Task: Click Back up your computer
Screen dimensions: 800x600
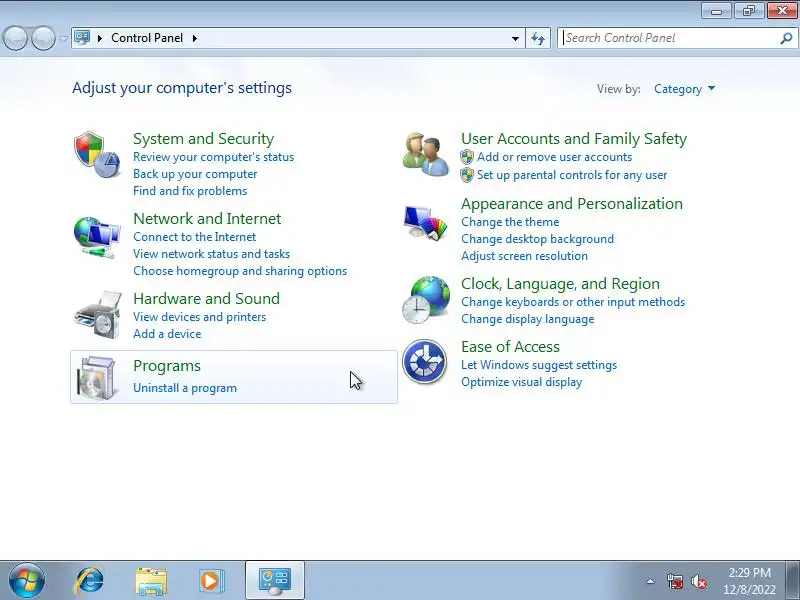Action: pos(195,174)
